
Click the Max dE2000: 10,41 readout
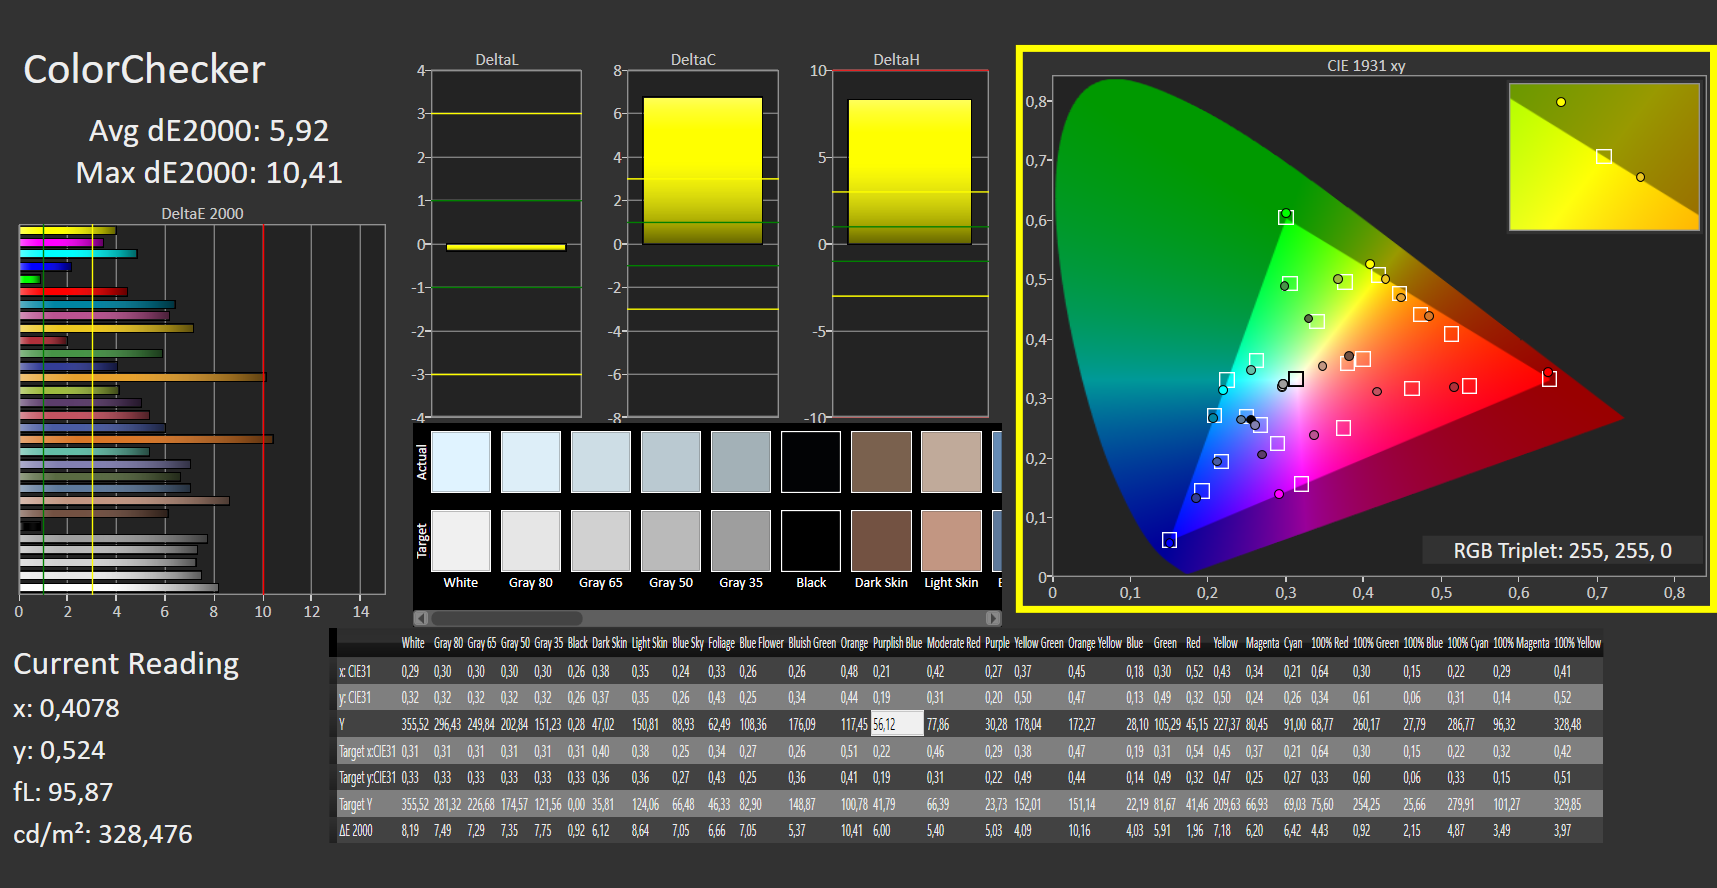[209, 173]
